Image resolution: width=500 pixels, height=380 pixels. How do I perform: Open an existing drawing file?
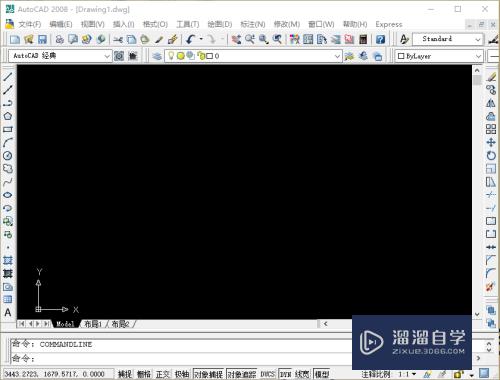click(29, 39)
